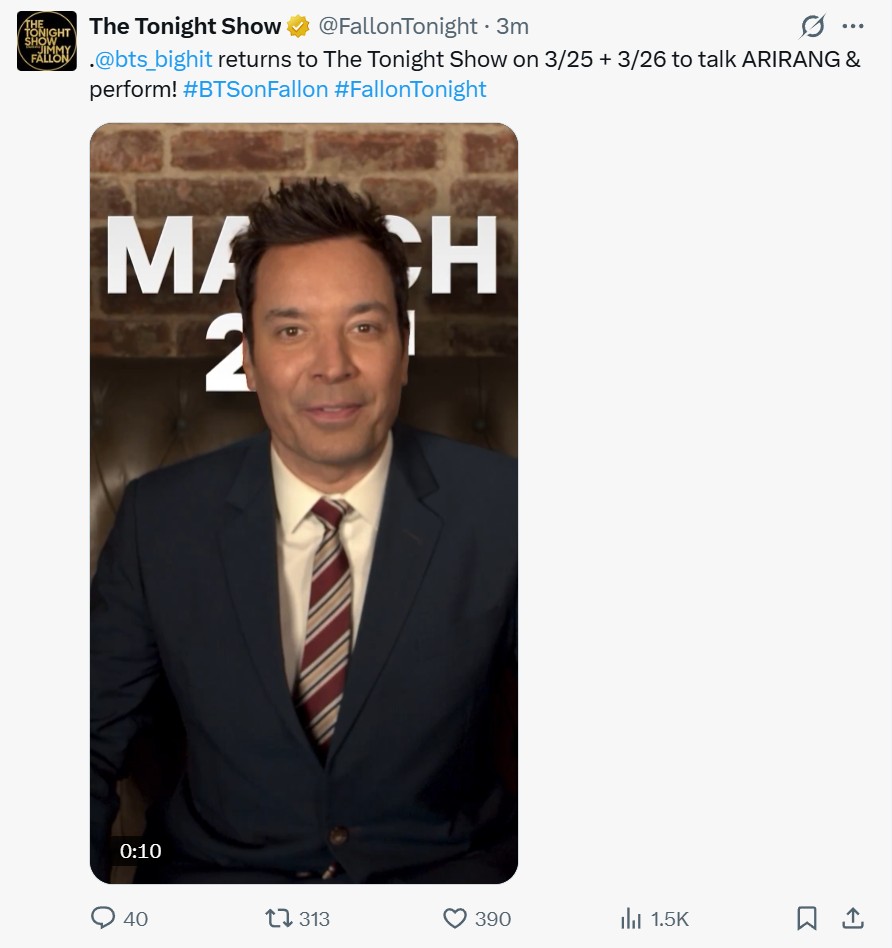The width and height of the screenshot is (892, 948).
Task: Click the display name "The Tonight Show"
Action: point(185,27)
